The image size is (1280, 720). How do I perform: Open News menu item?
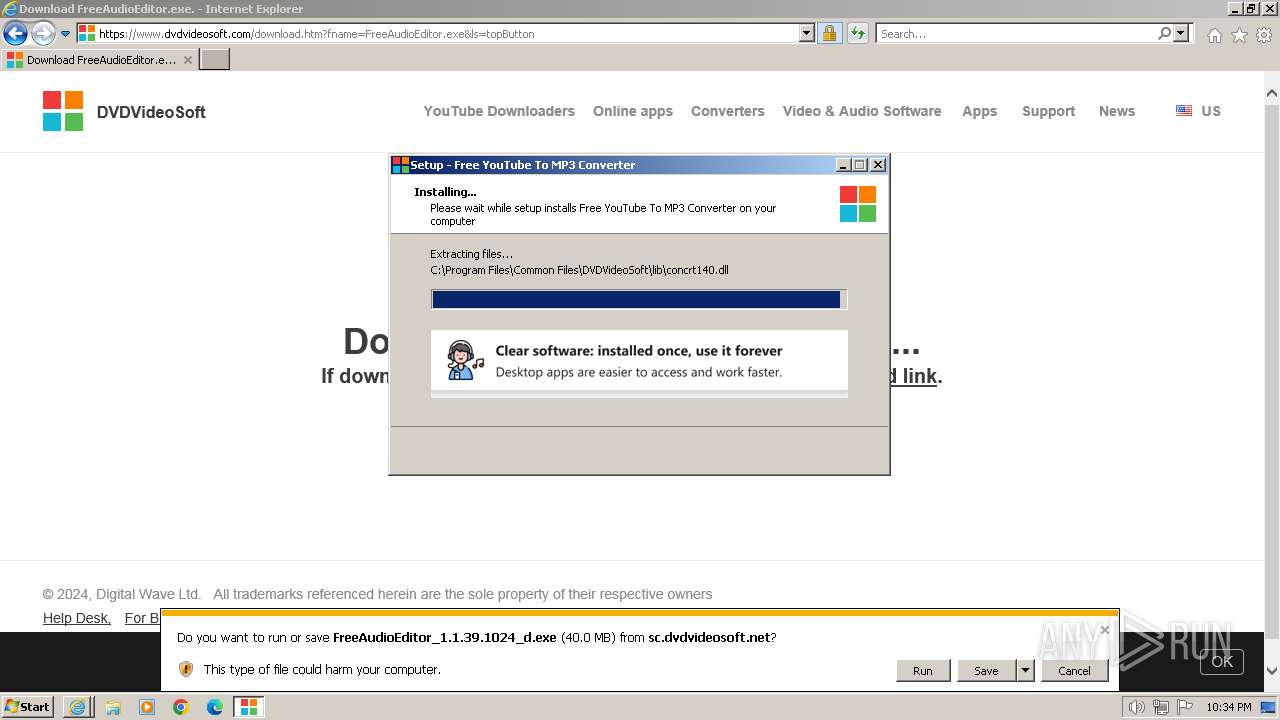point(1117,111)
